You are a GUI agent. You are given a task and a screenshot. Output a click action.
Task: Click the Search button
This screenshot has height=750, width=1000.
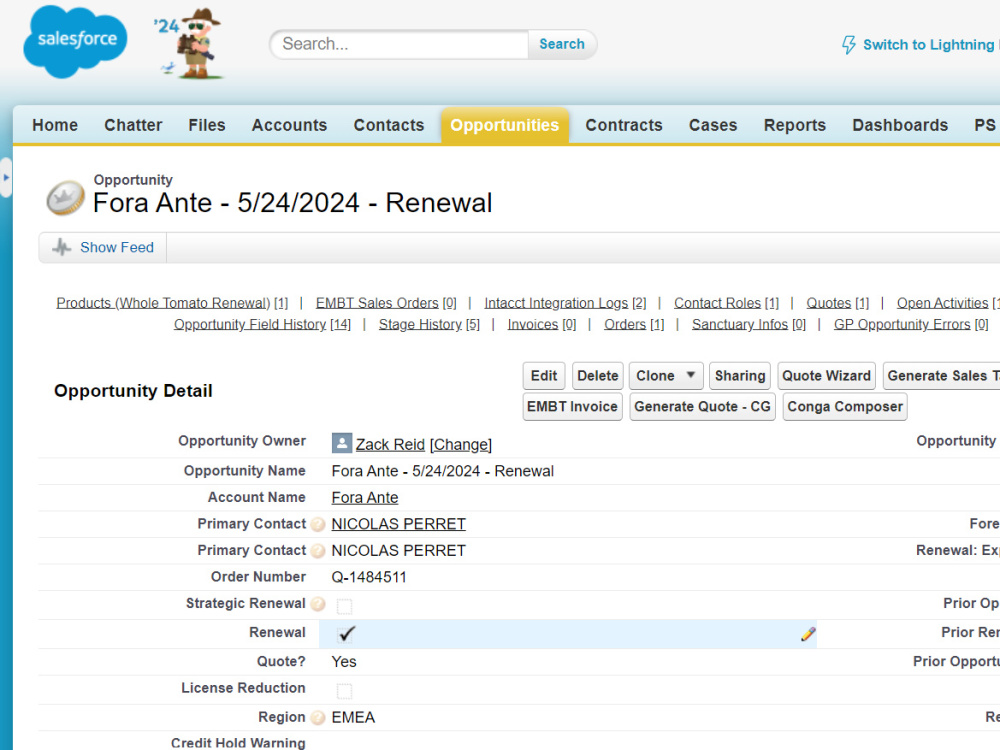point(562,44)
